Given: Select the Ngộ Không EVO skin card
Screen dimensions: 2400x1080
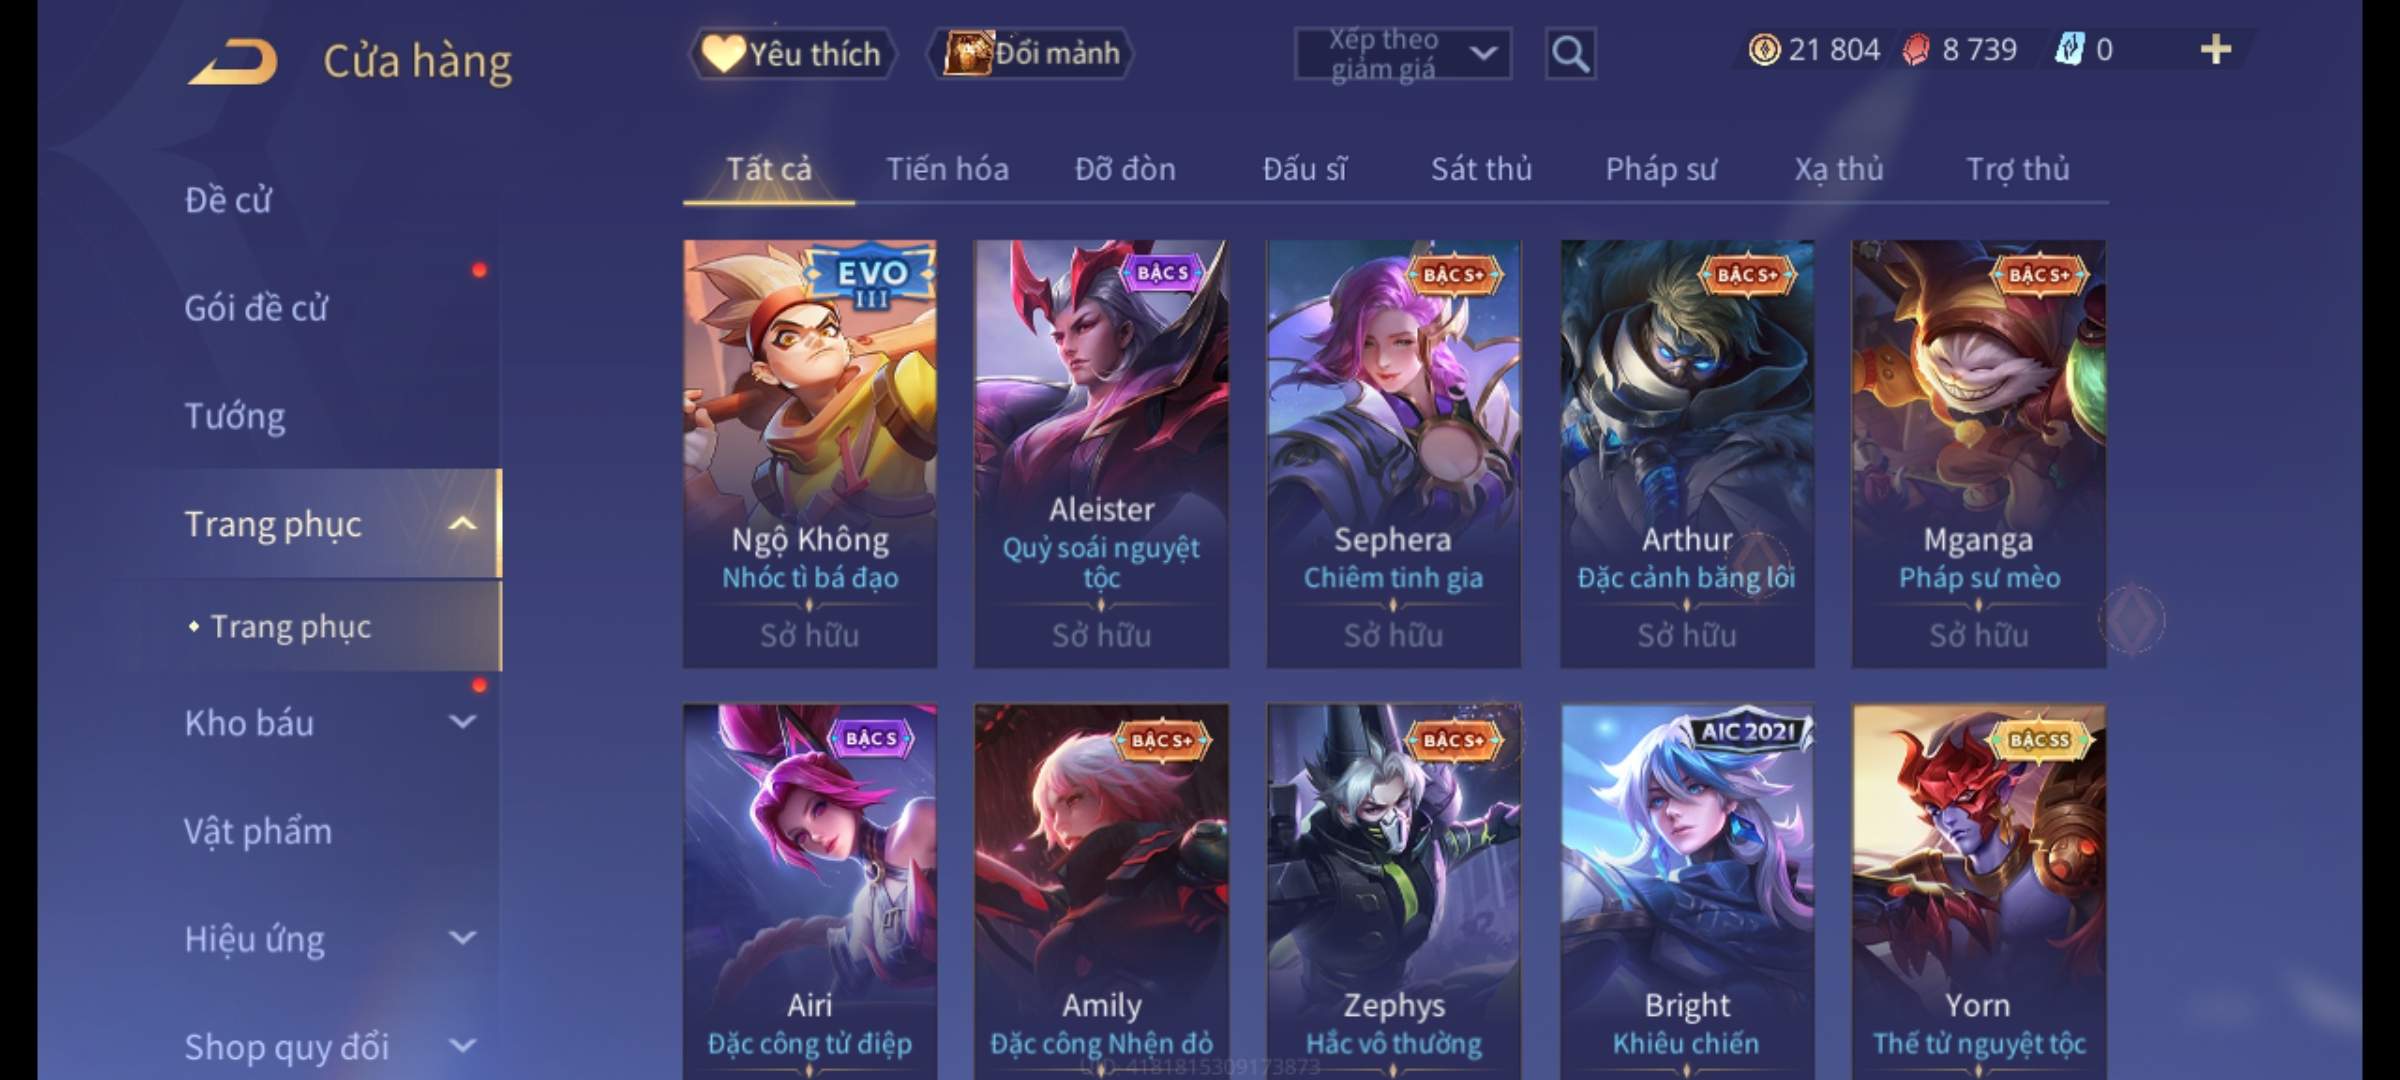Looking at the screenshot, I should pos(810,453).
